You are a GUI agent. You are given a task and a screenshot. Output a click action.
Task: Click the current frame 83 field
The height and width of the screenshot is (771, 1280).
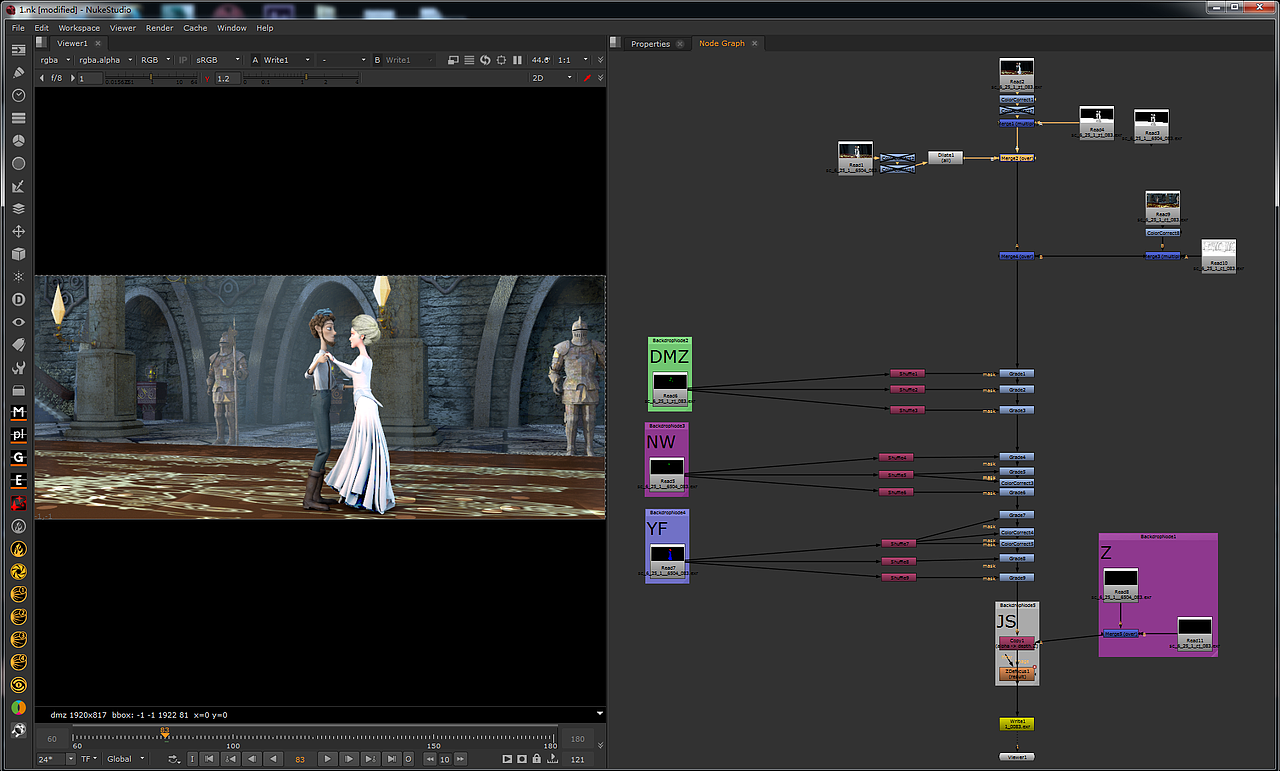[300, 759]
